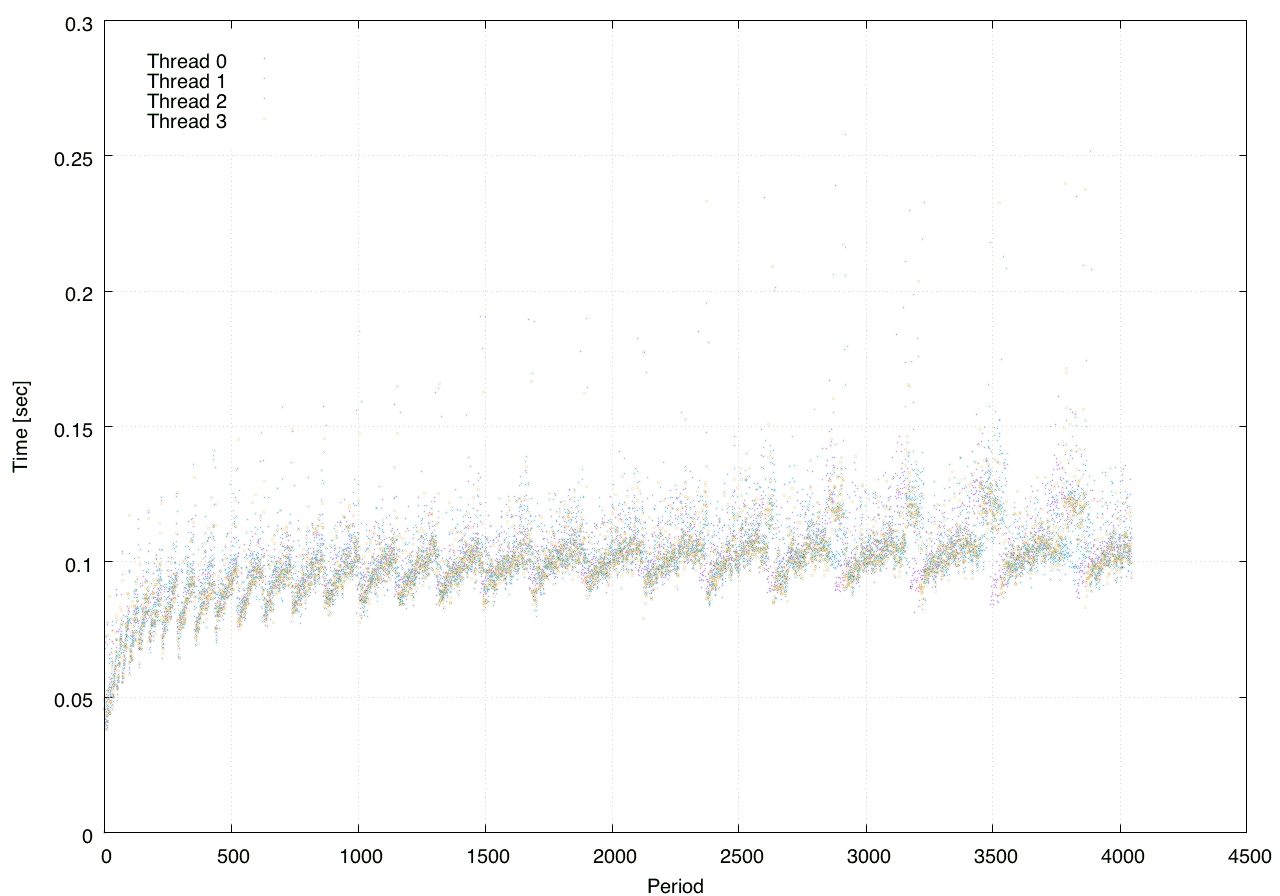Click the 'Time [sec]' y-axis title
The image size is (1280, 896).
[21, 427]
